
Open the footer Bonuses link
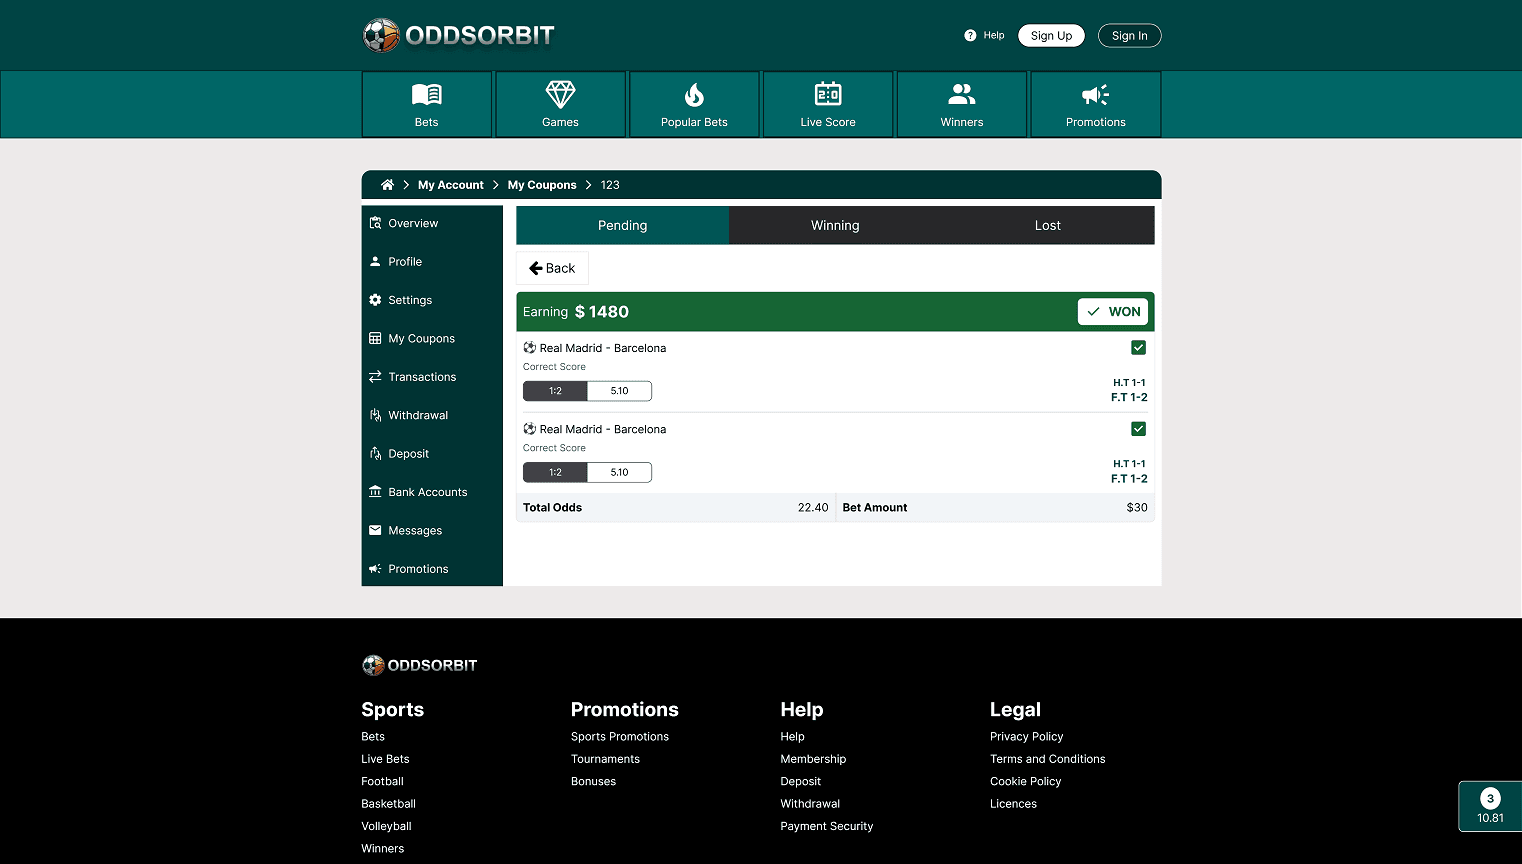coord(593,782)
